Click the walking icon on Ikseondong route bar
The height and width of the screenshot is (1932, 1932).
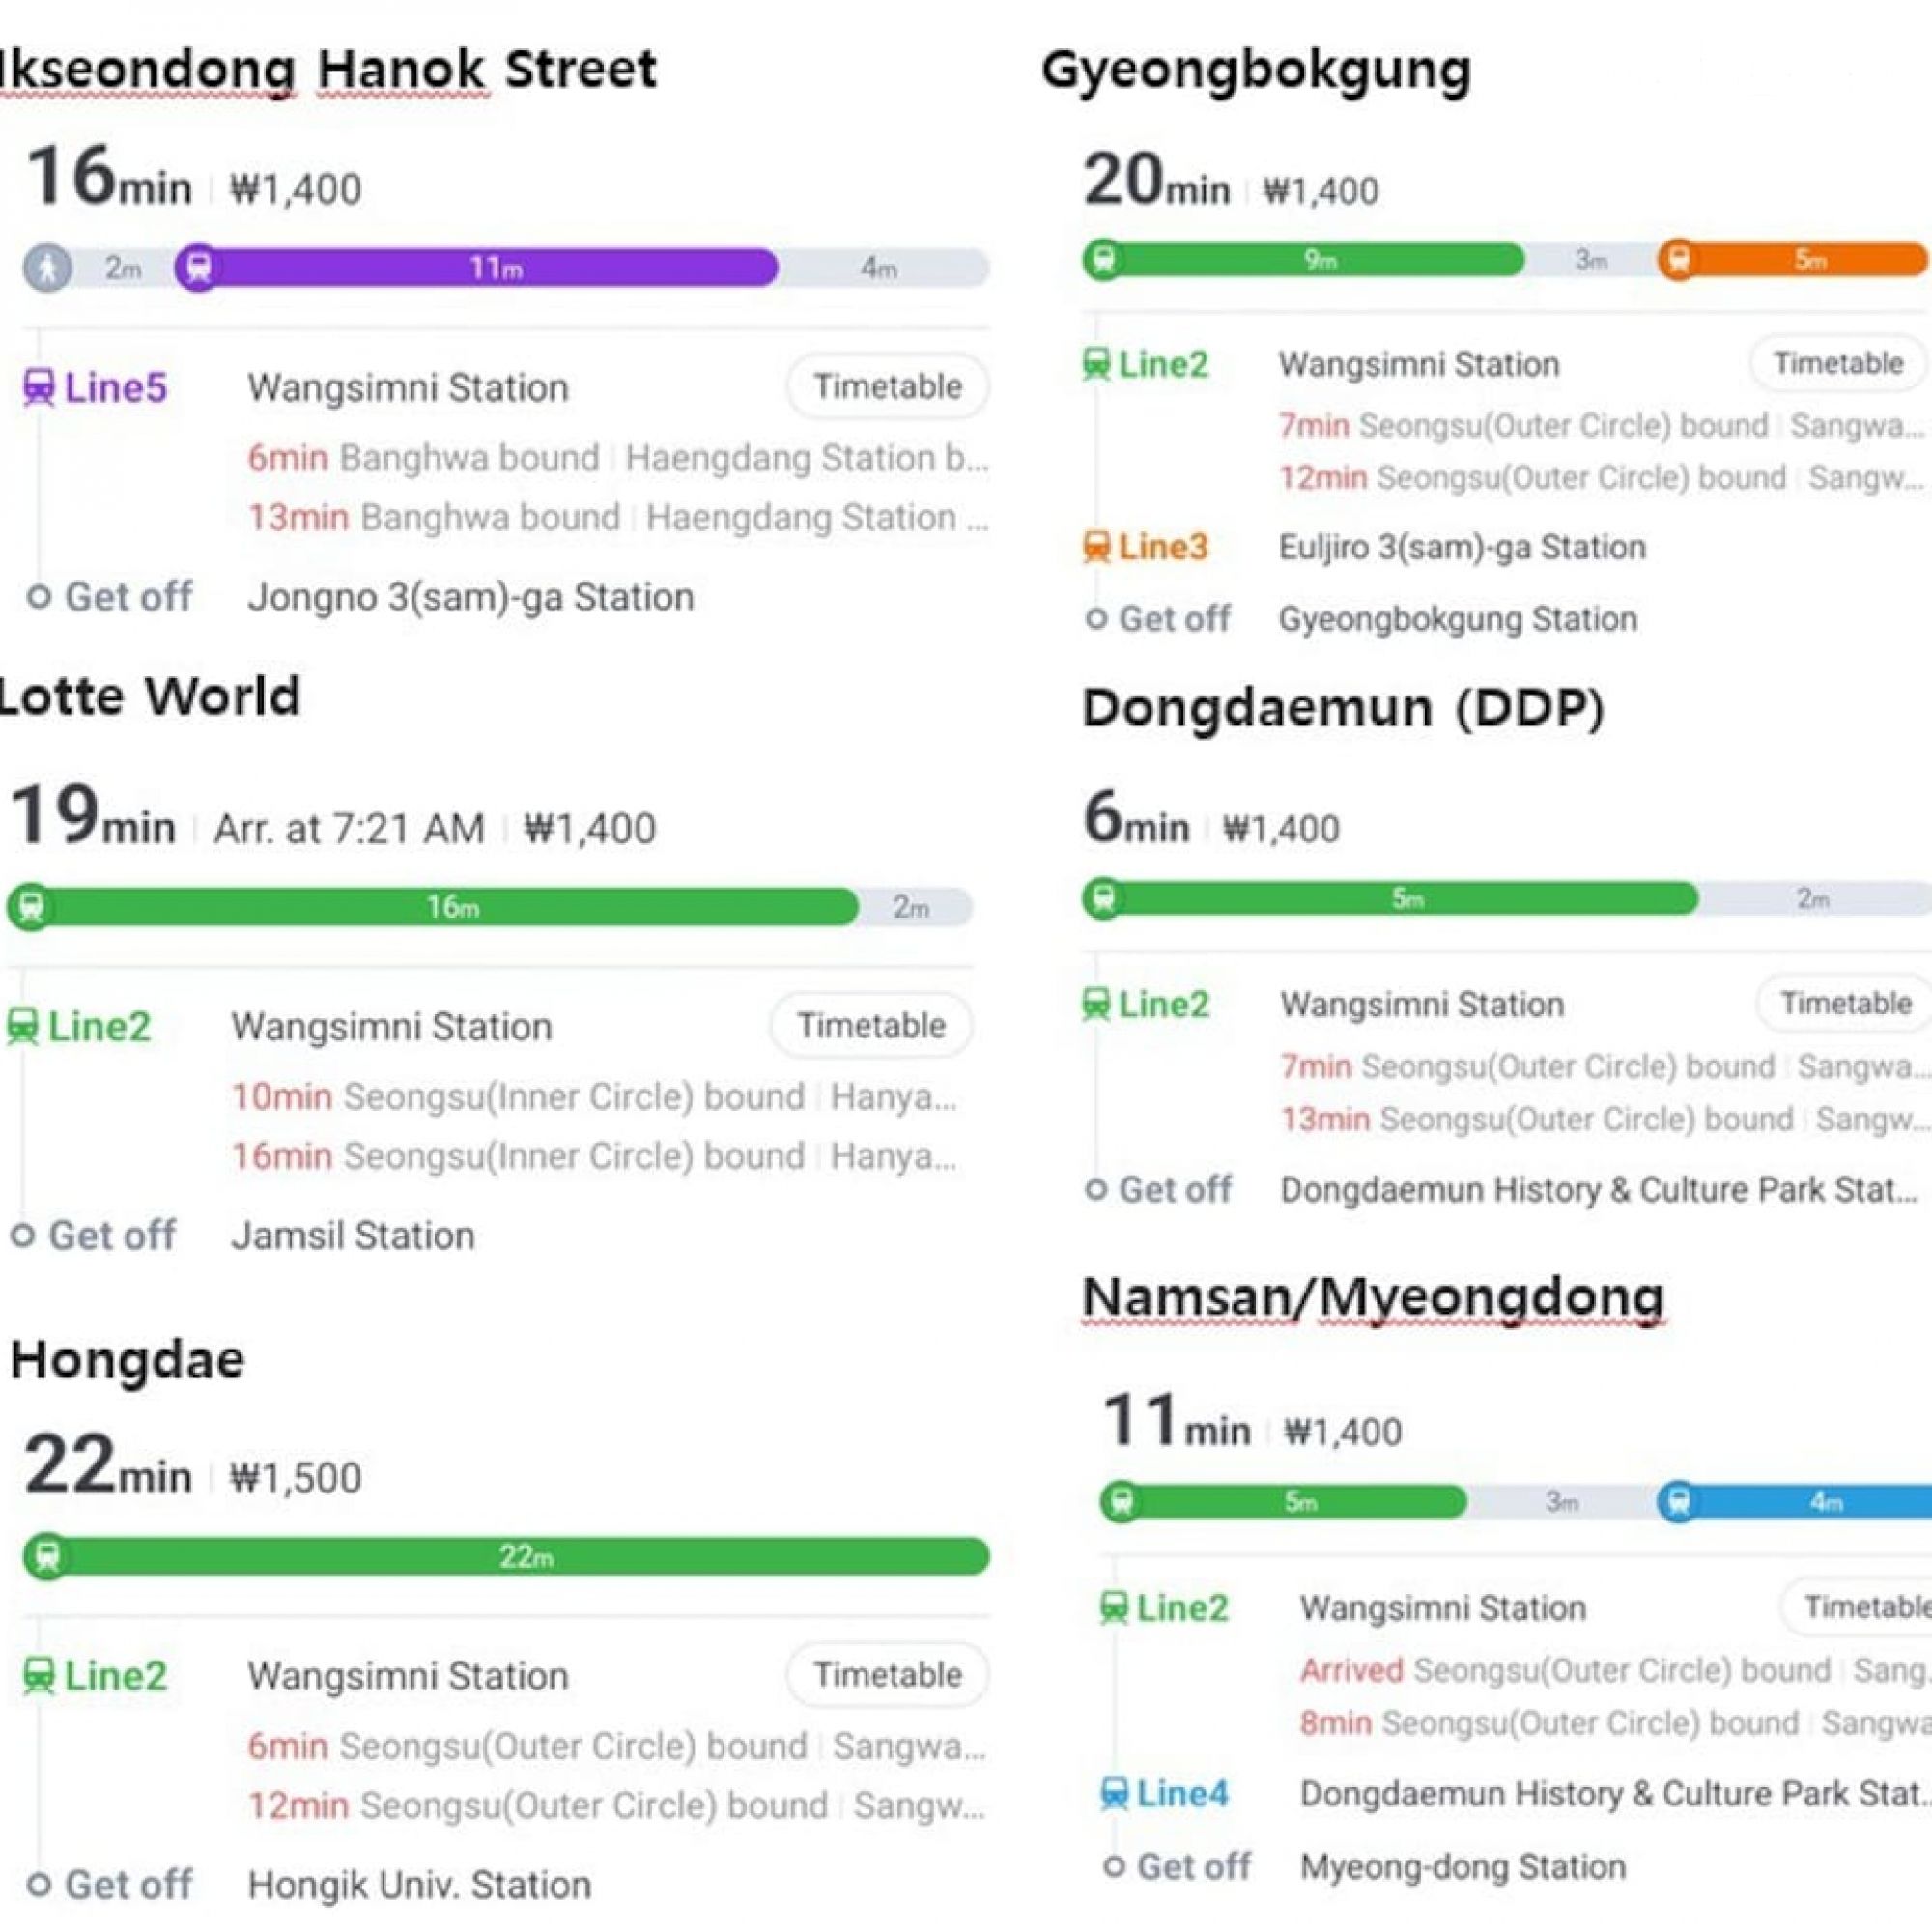[x=48, y=268]
